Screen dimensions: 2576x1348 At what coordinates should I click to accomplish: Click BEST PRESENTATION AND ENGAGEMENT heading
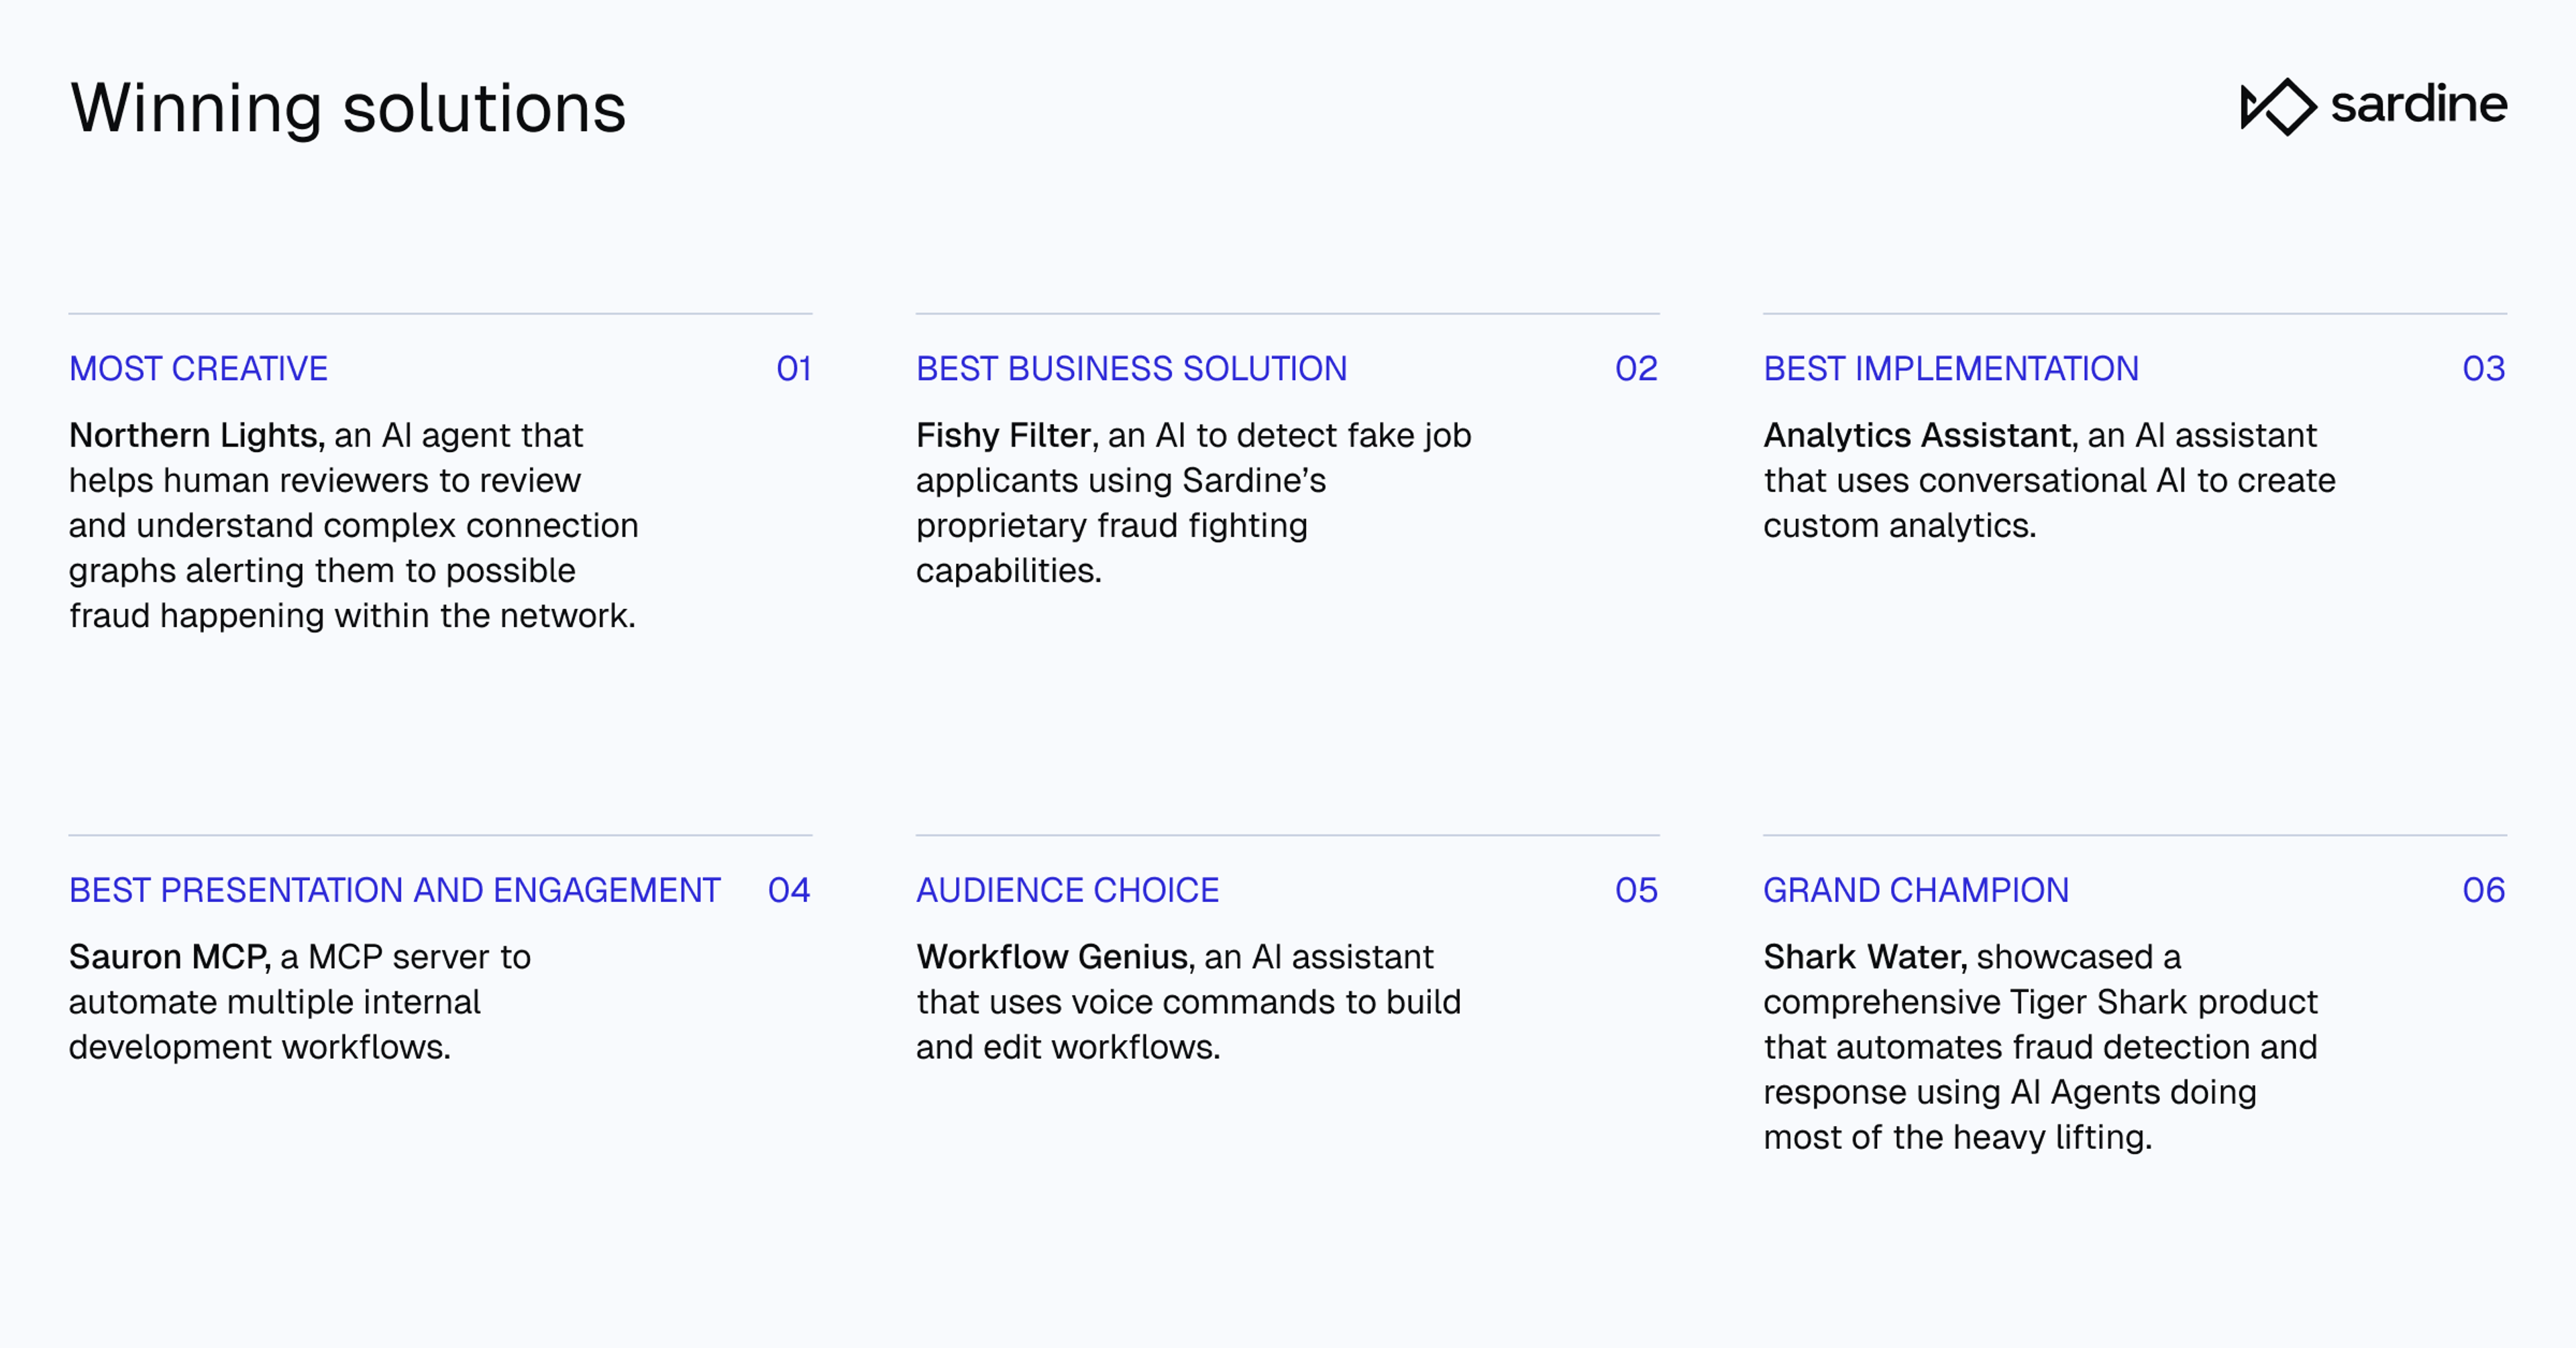394,890
